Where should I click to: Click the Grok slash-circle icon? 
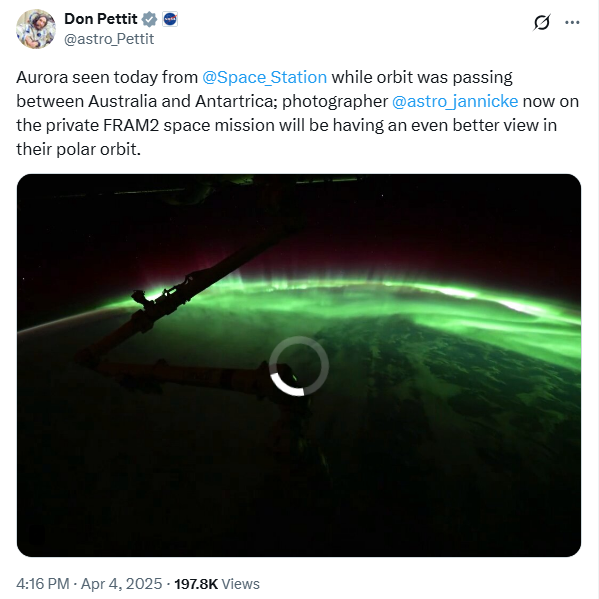pos(542,23)
